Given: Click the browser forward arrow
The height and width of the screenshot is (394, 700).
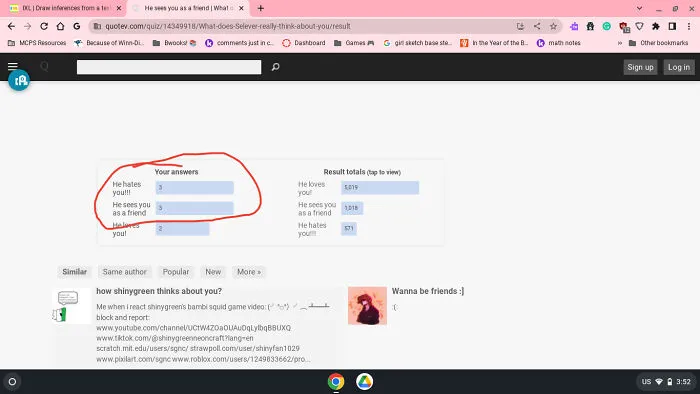Looking at the screenshot, I should coord(28,26).
